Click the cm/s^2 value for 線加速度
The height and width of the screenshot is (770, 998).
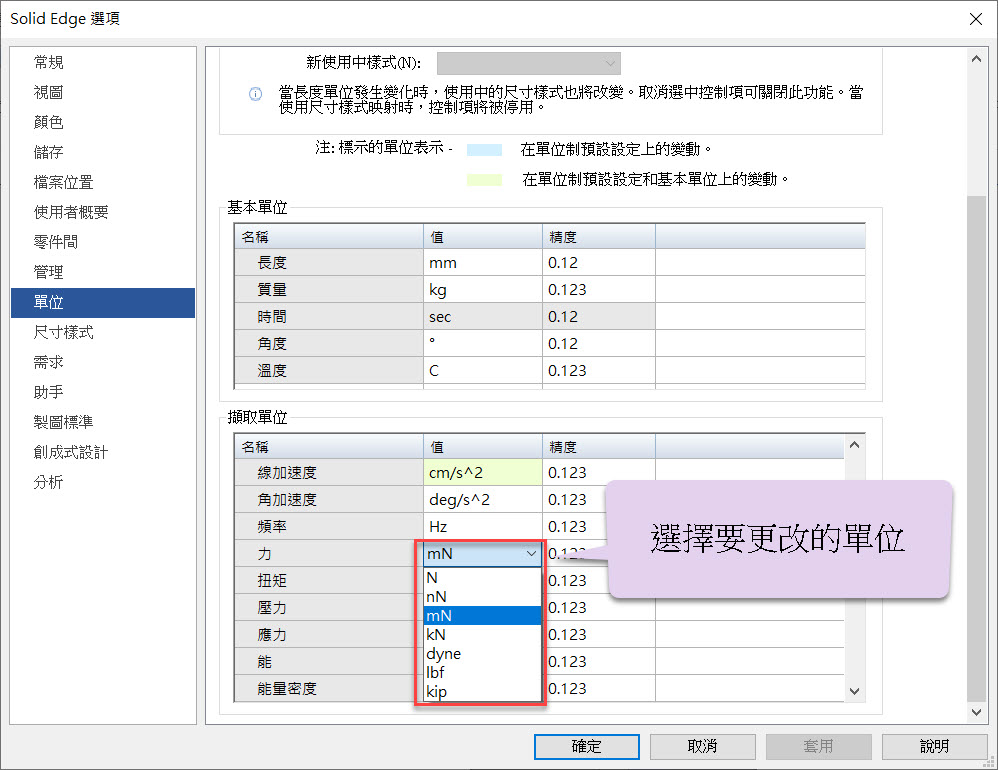(482, 473)
